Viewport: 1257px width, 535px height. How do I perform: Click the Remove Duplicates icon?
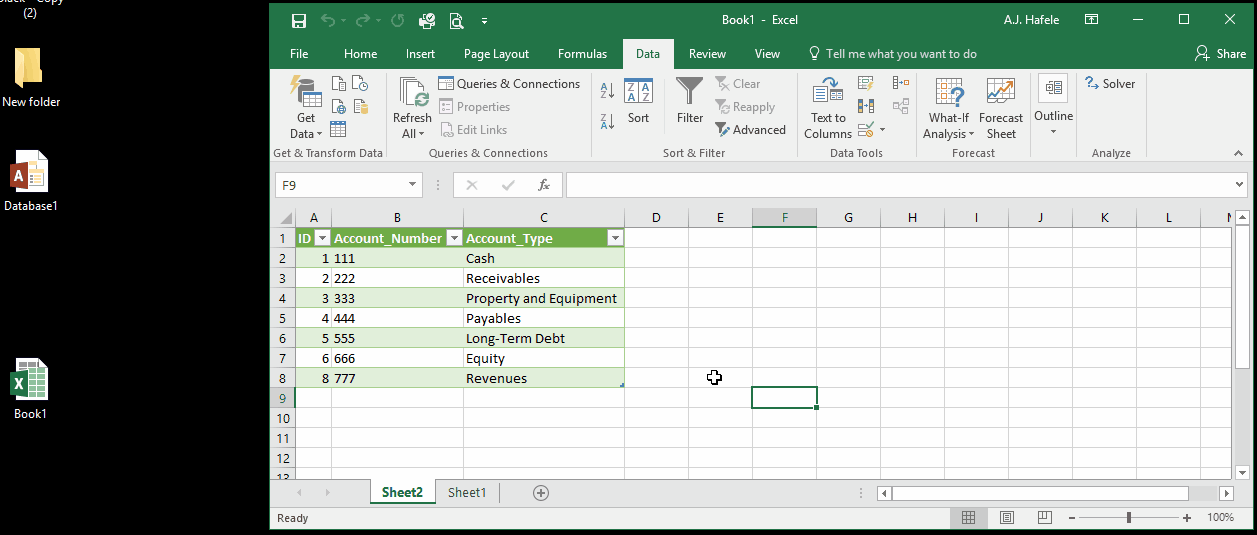[x=866, y=106]
